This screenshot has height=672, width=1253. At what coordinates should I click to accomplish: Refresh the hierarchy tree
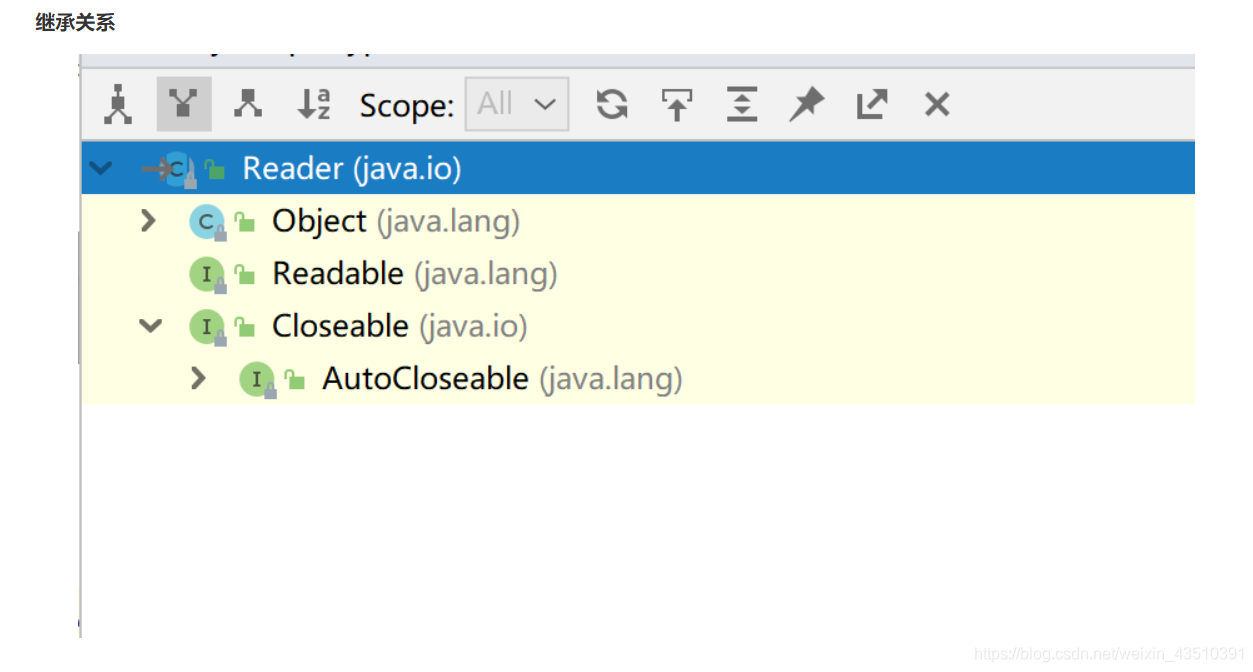(612, 104)
